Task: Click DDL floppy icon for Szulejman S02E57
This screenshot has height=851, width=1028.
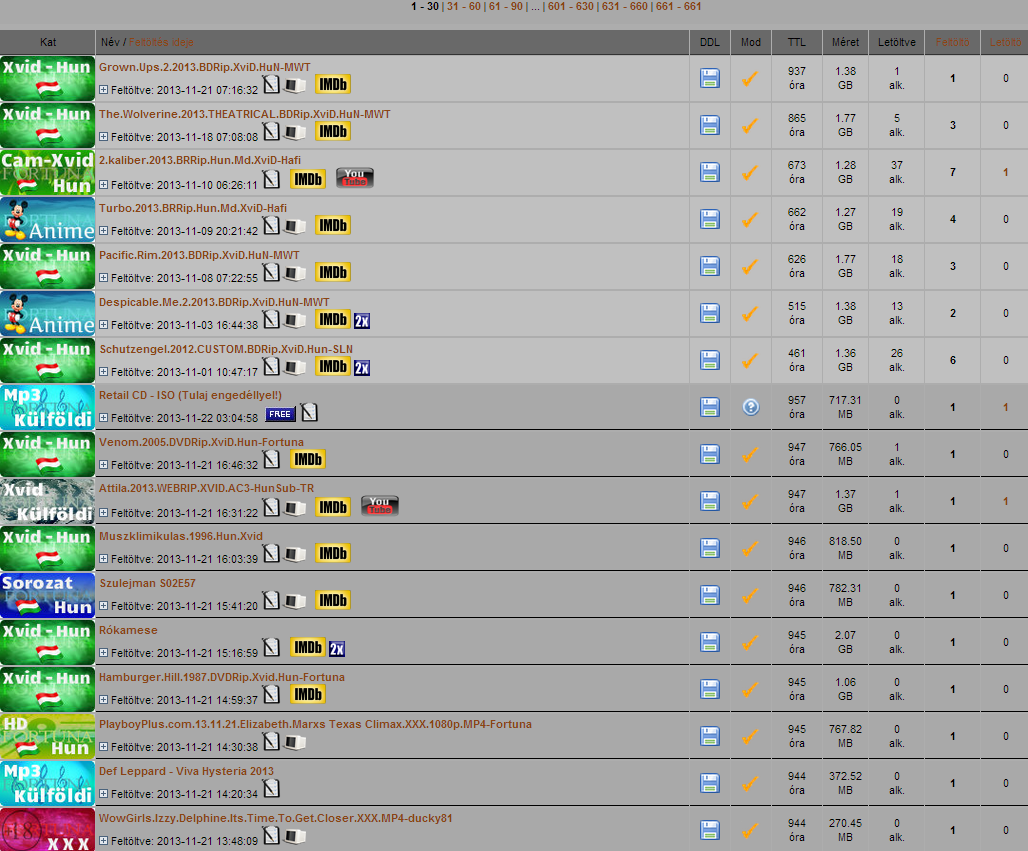Action: click(709, 595)
